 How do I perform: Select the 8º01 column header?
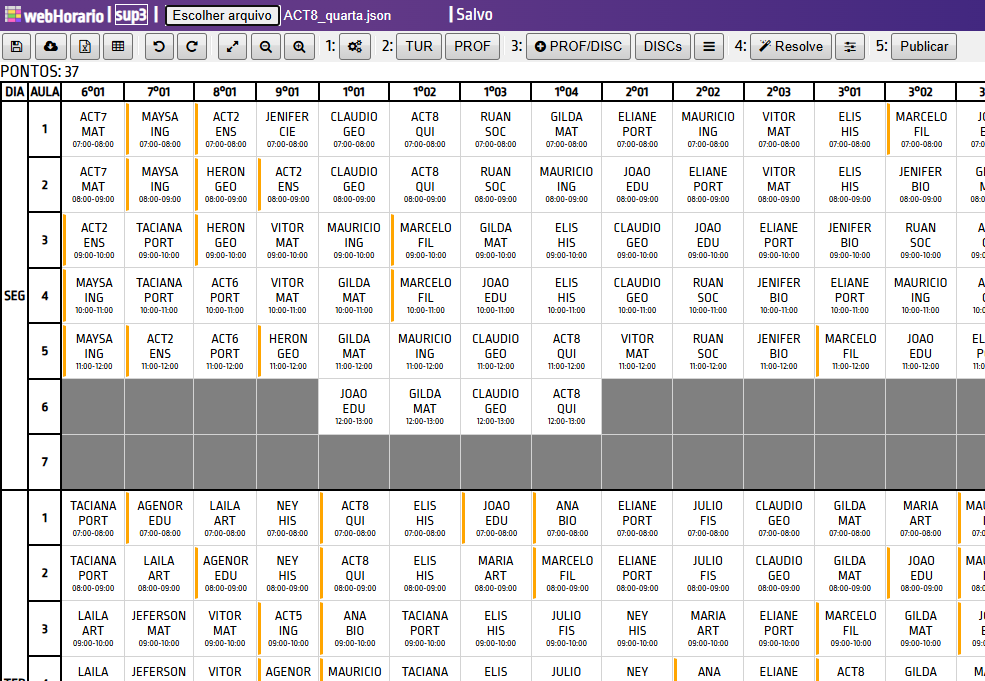(x=225, y=92)
